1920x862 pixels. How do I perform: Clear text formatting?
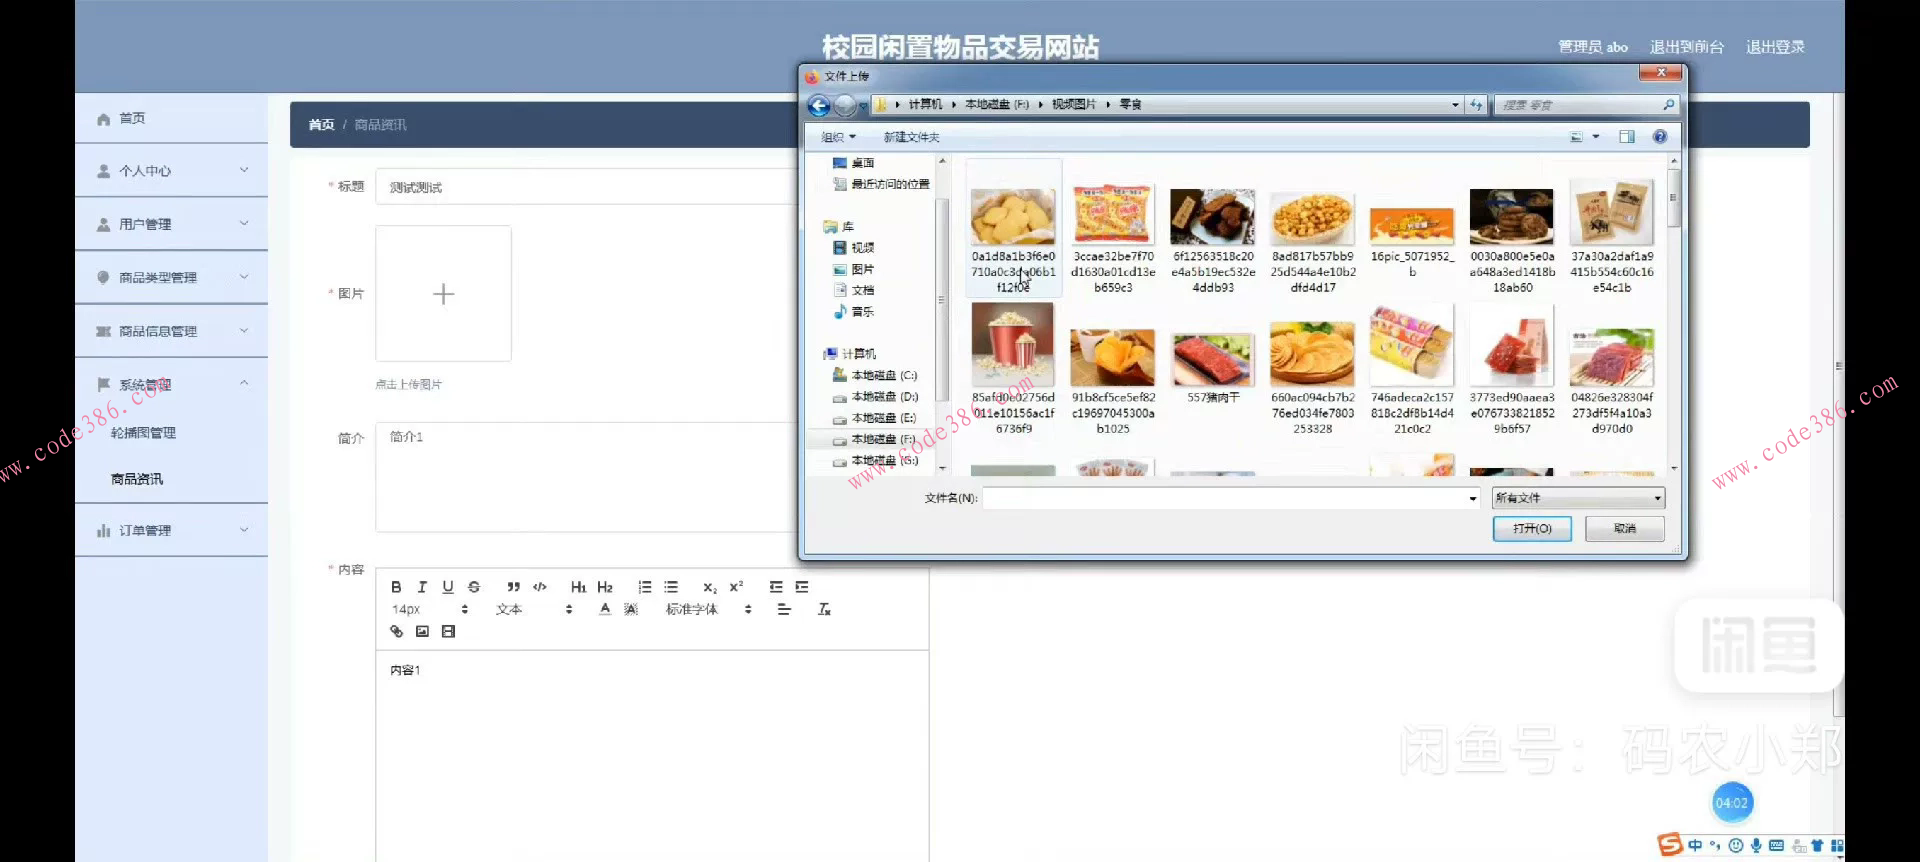pyautogui.click(x=824, y=609)
